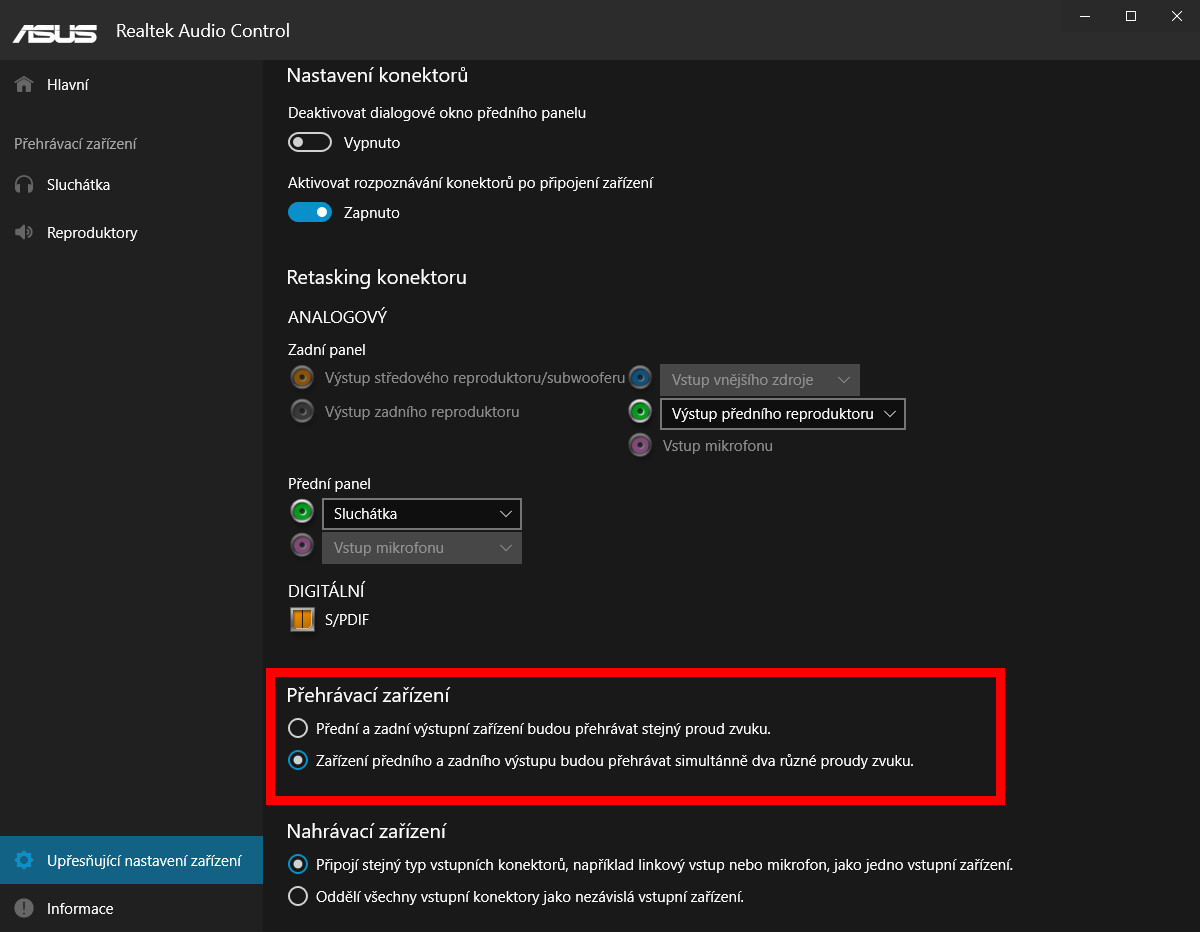
Task: Click the black rear speaker jack icon
Action: pyautogui.click(x=301, y=411)
